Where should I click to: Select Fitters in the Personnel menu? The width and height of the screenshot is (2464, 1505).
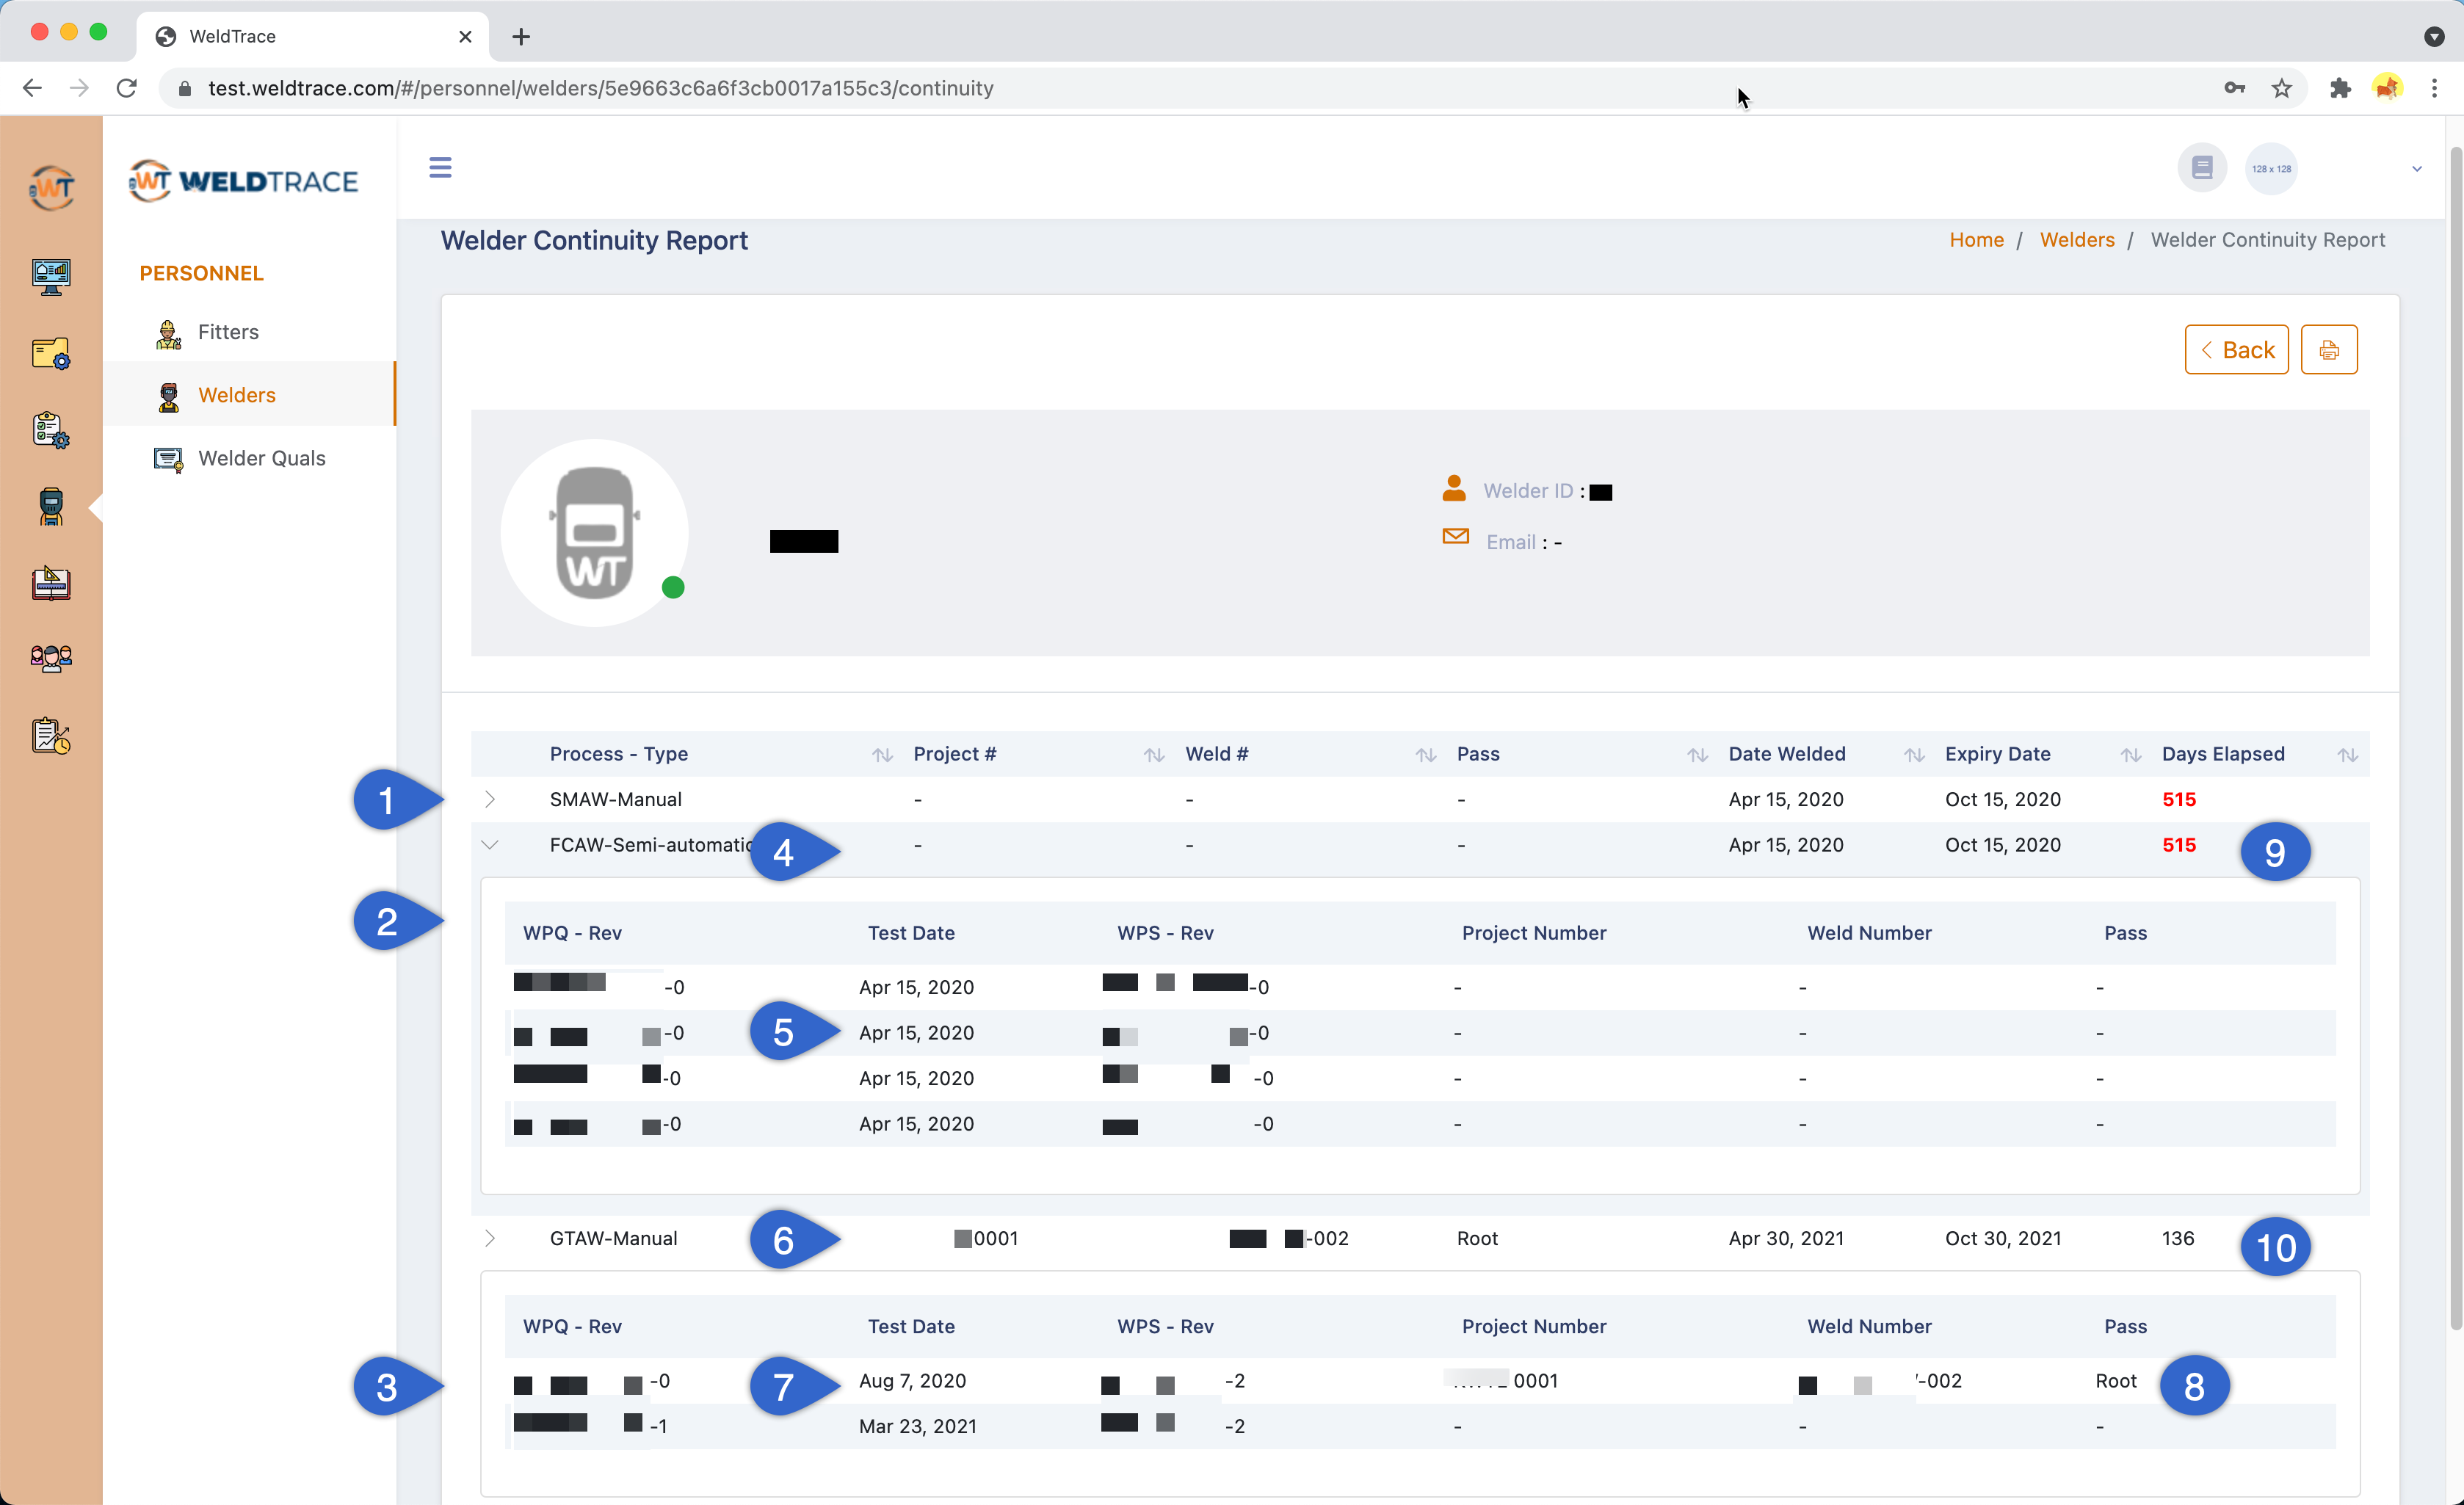pos(228,332)
